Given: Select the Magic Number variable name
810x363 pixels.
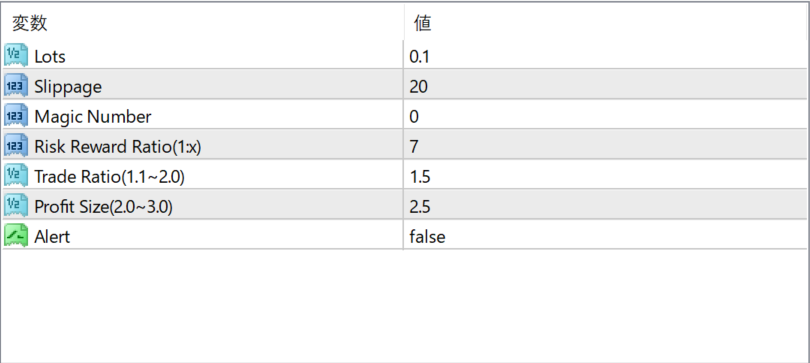Looking at the screenshot, I should 92,117.
